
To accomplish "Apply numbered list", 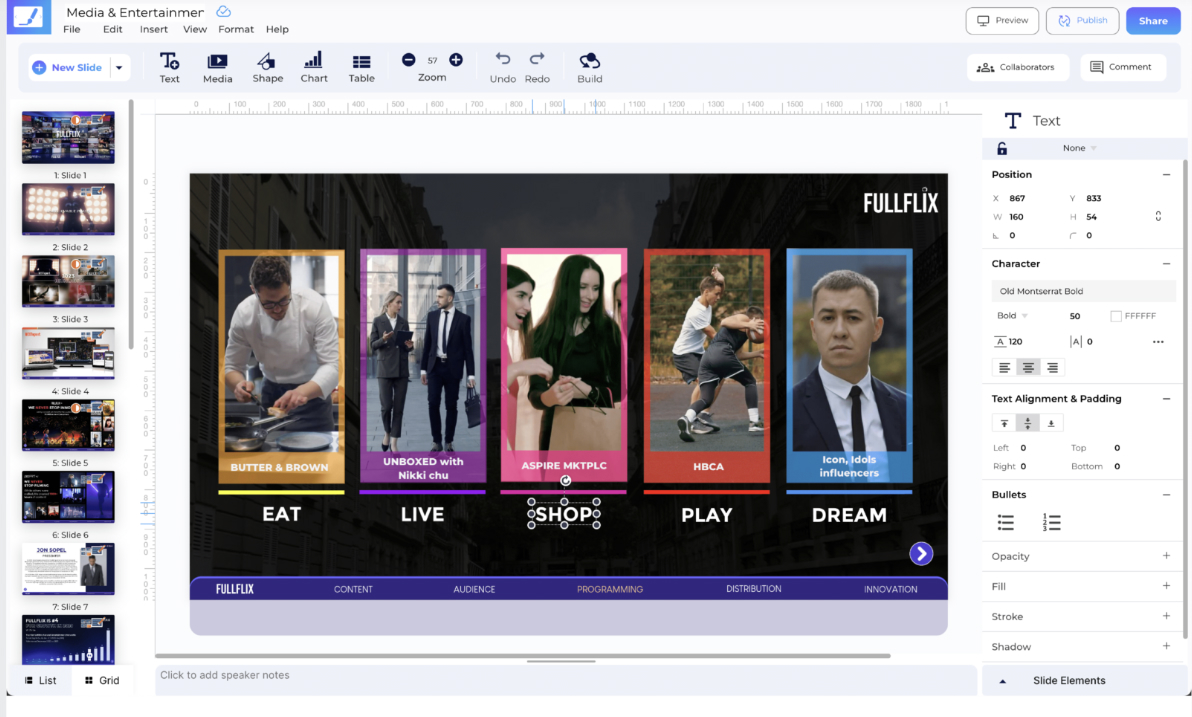I will (1051, 522).
